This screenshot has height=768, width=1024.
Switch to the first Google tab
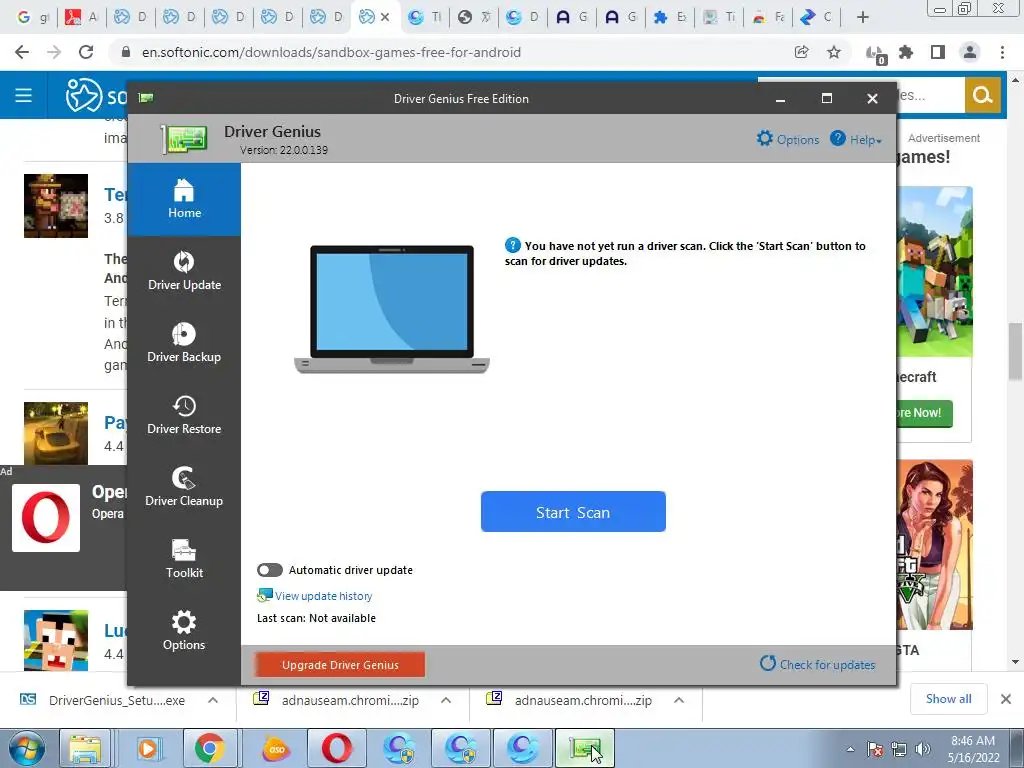pos(32,18)
